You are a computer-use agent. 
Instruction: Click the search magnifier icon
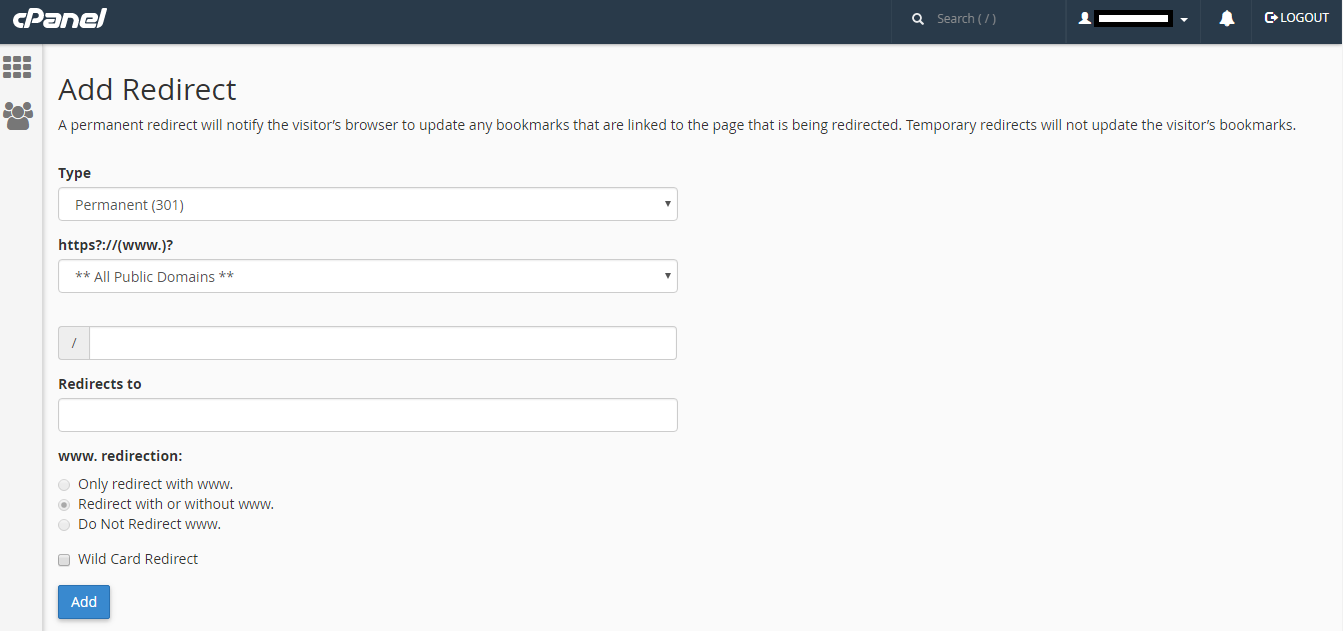[x=918, y=19]
